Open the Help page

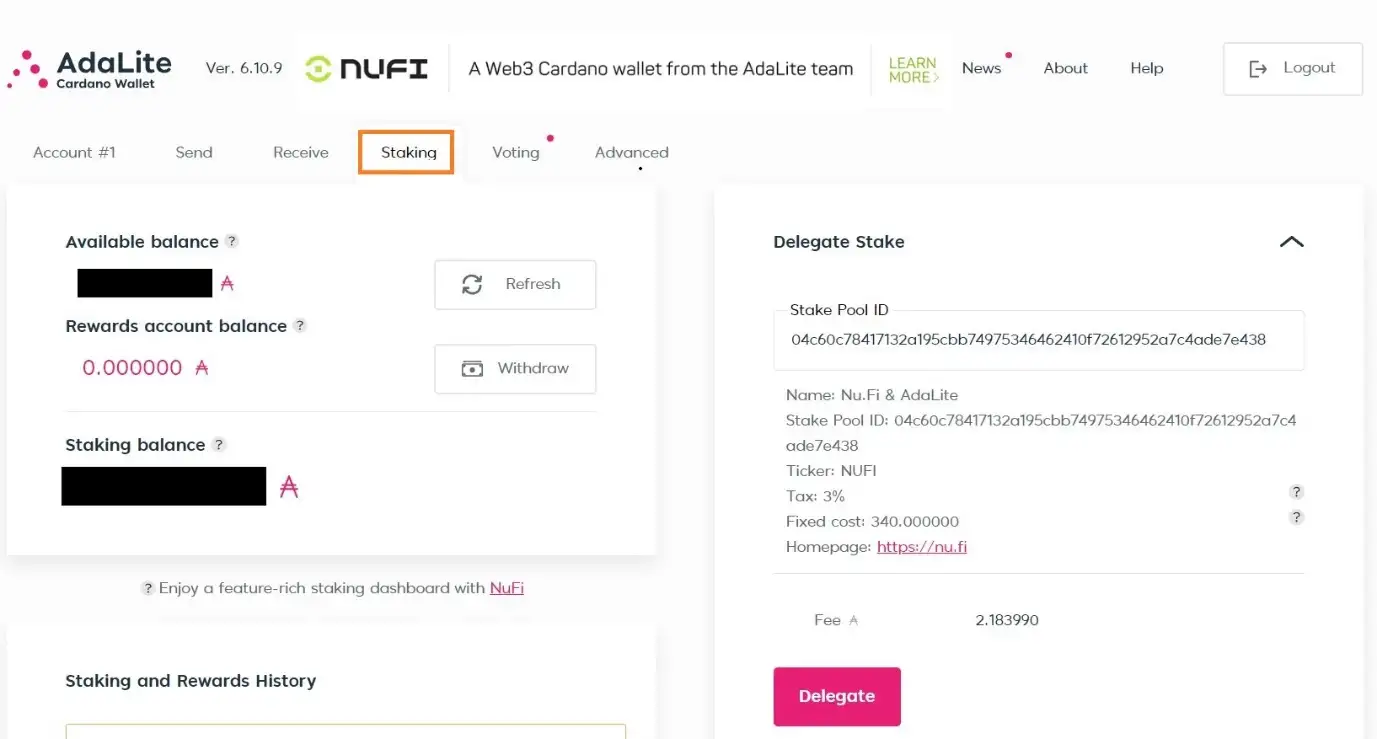(x=1147, y=68)
